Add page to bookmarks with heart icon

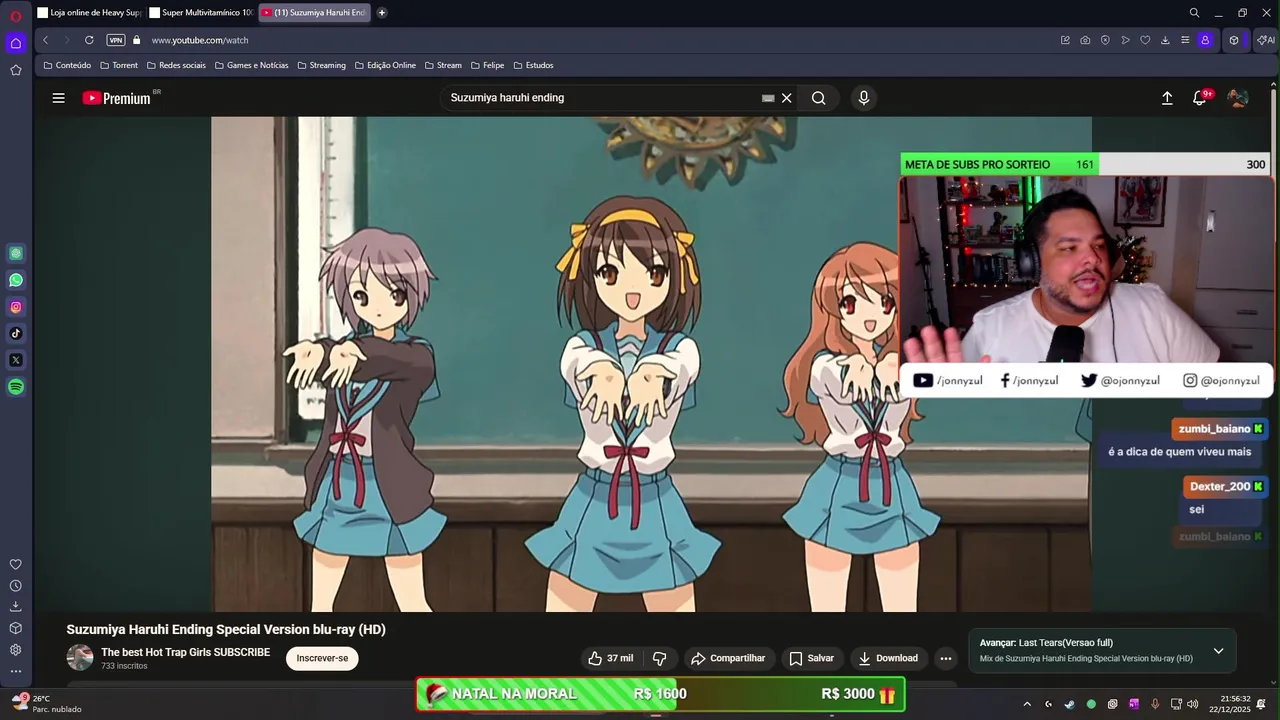(x=1145, y=40)
